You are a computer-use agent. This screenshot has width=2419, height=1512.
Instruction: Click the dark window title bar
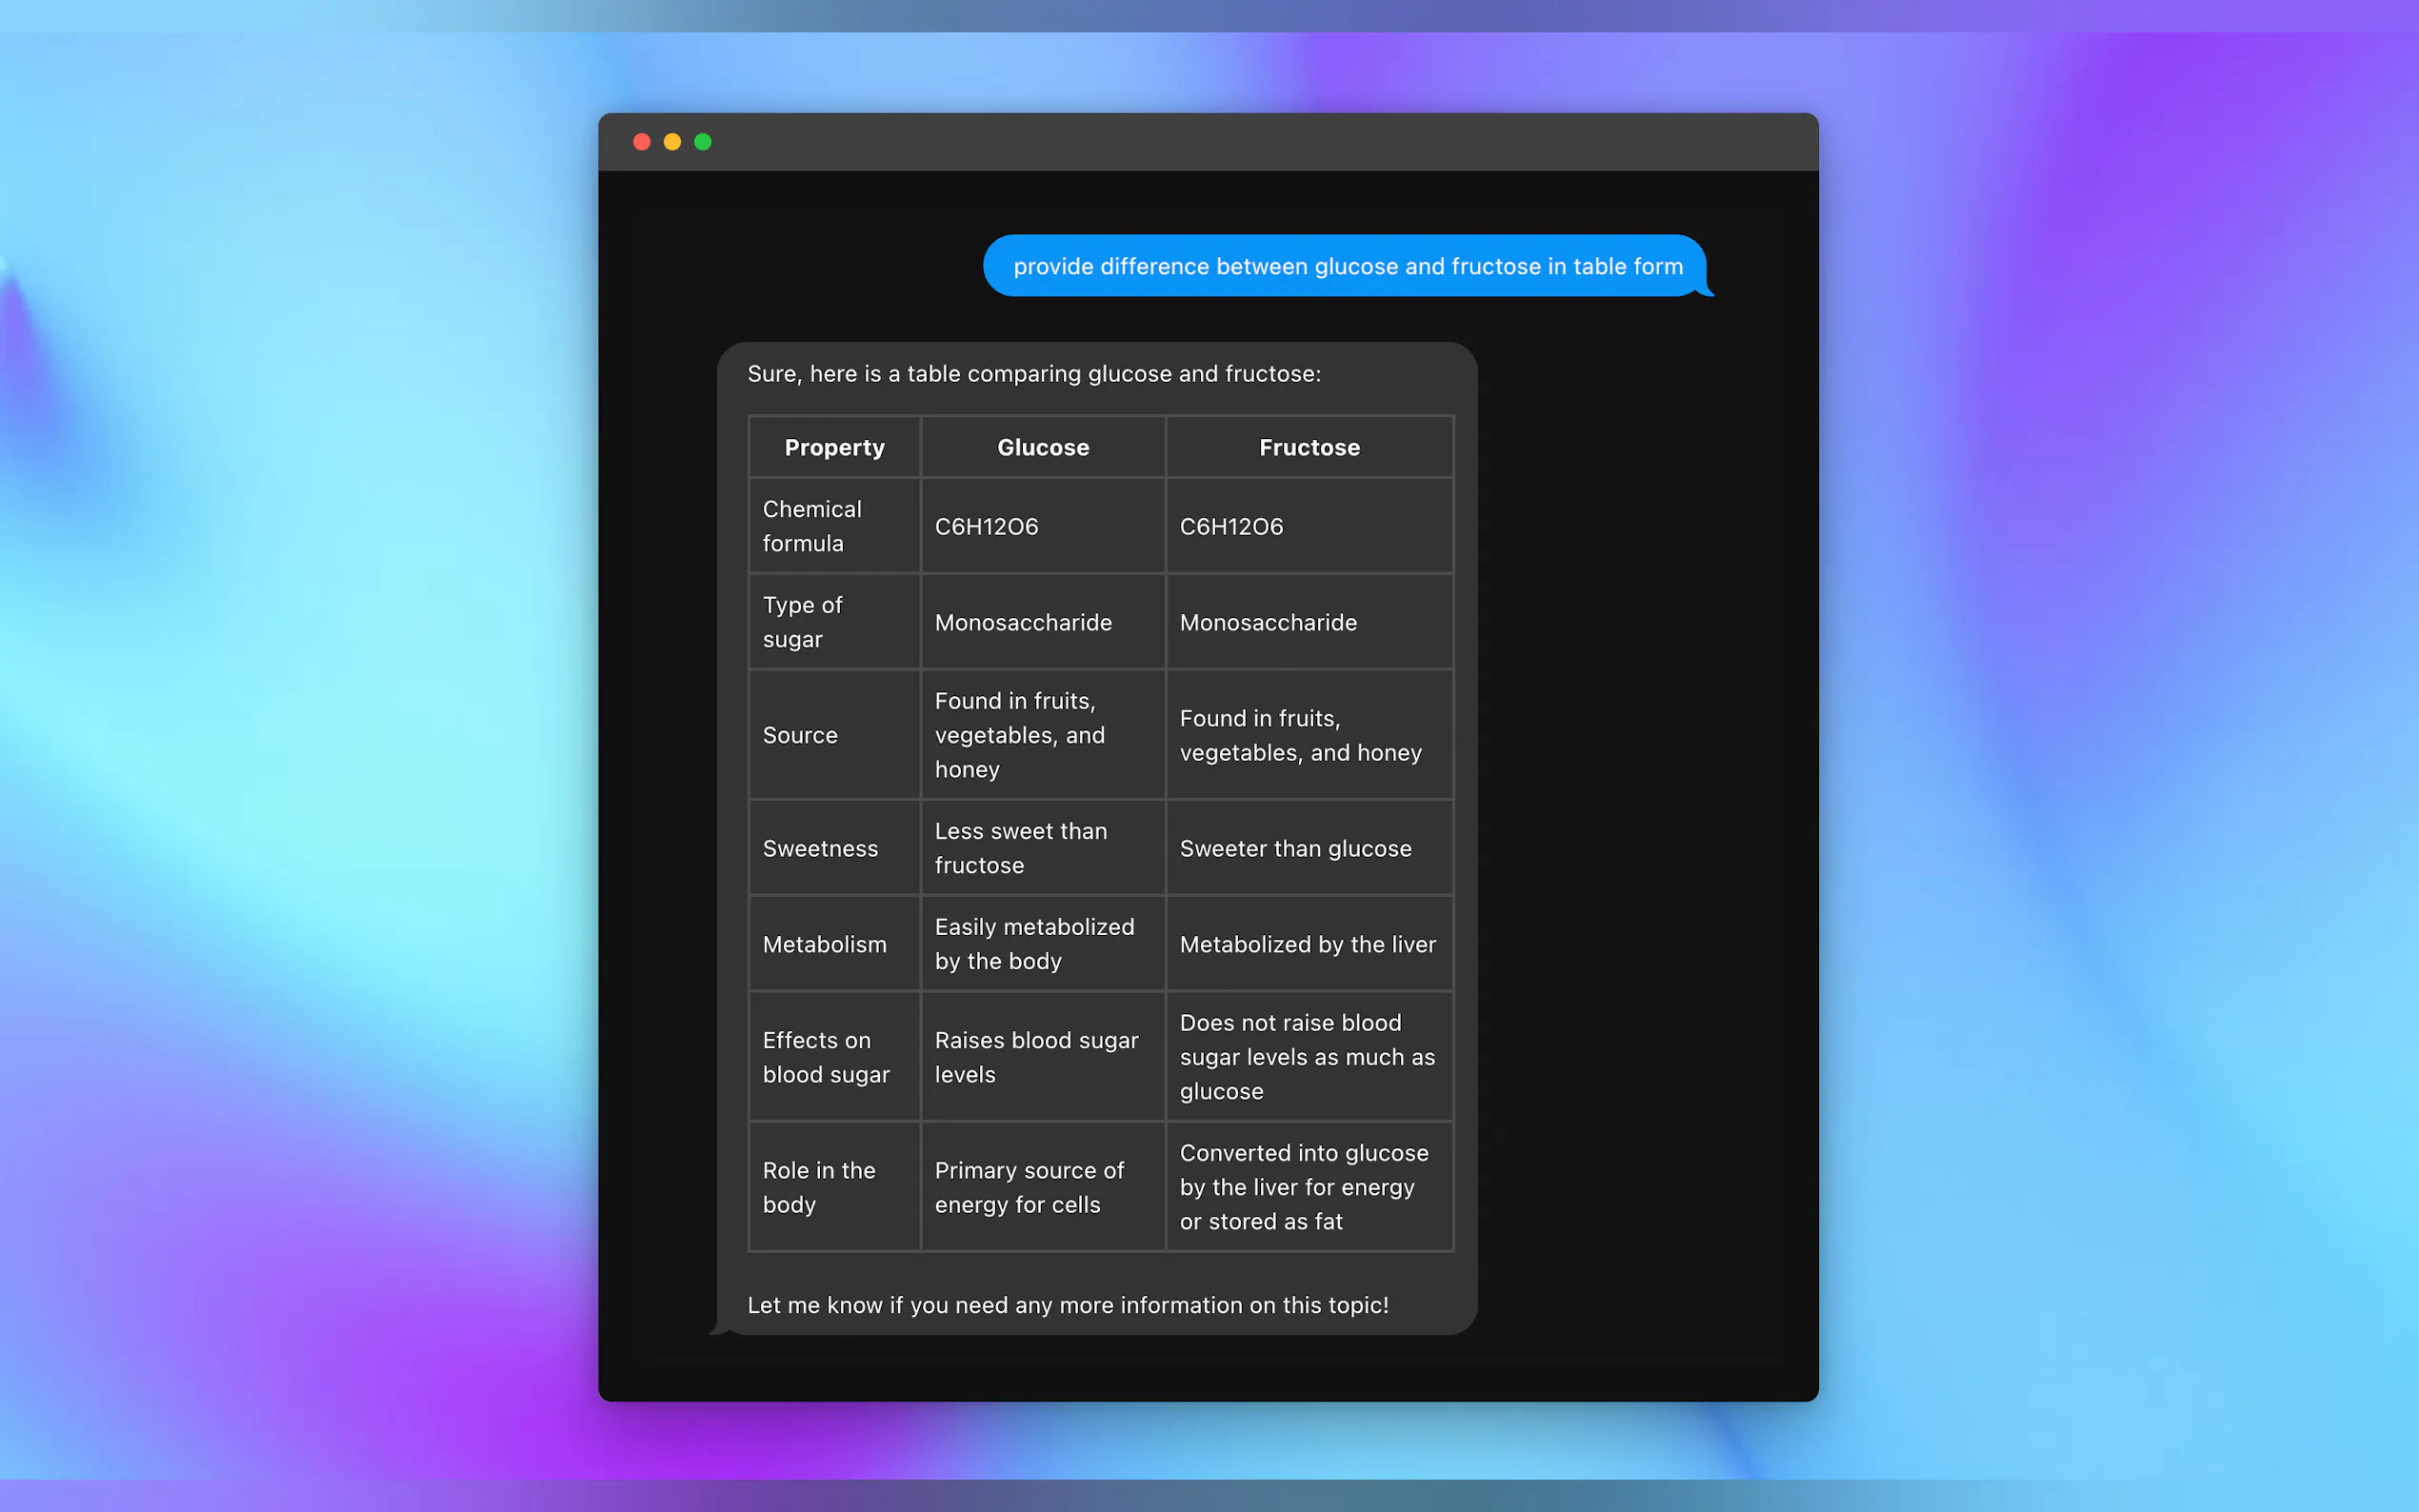(x=1208, y=142)
